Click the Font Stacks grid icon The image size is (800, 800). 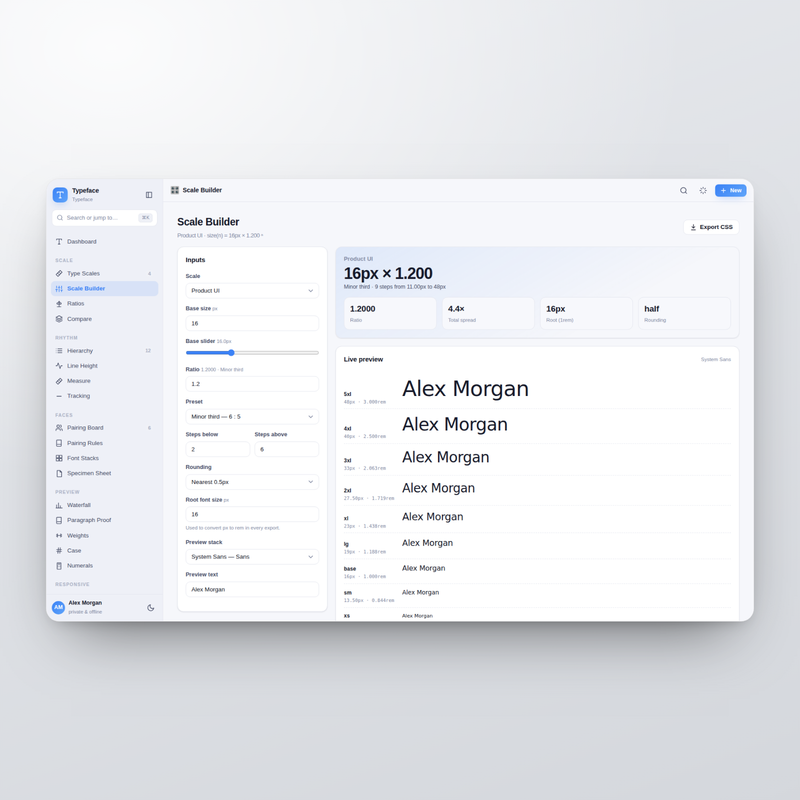[59, 458]
